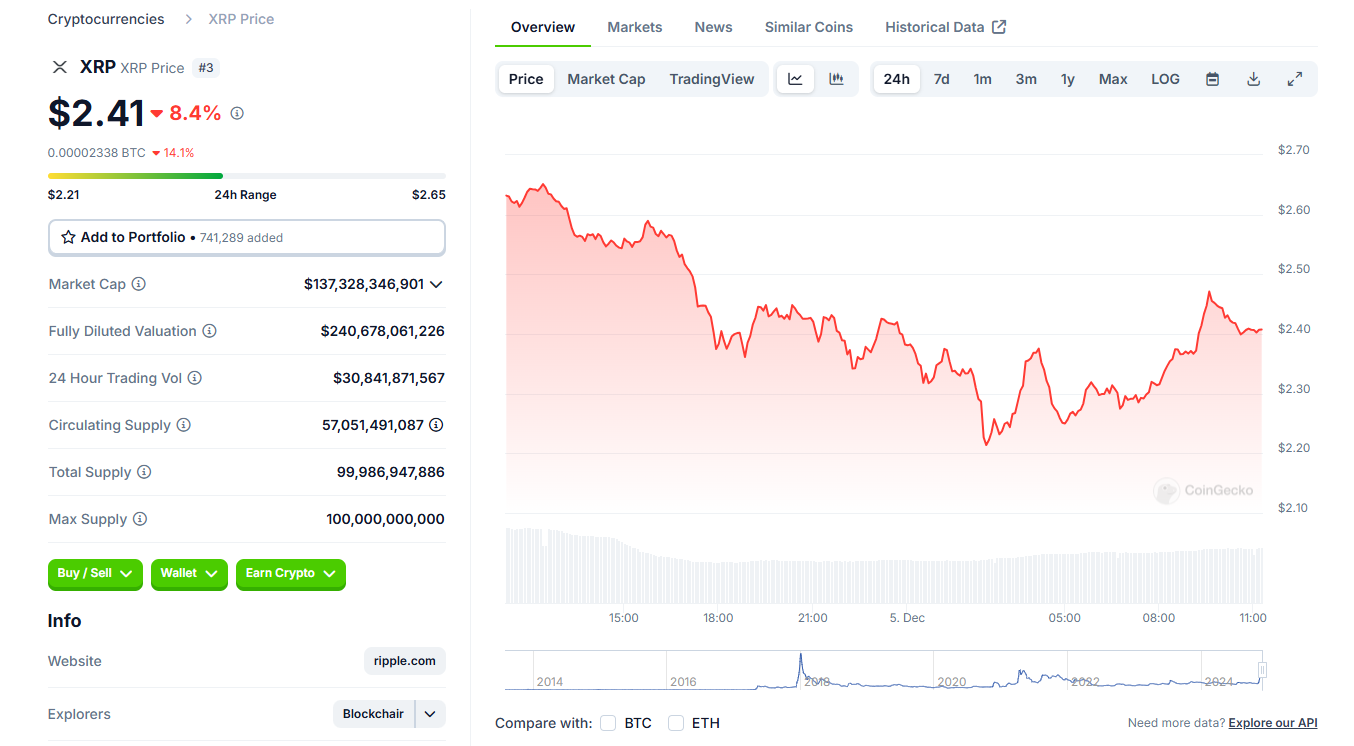
Task: Select the 1y time range
Action: [1068, 79]
